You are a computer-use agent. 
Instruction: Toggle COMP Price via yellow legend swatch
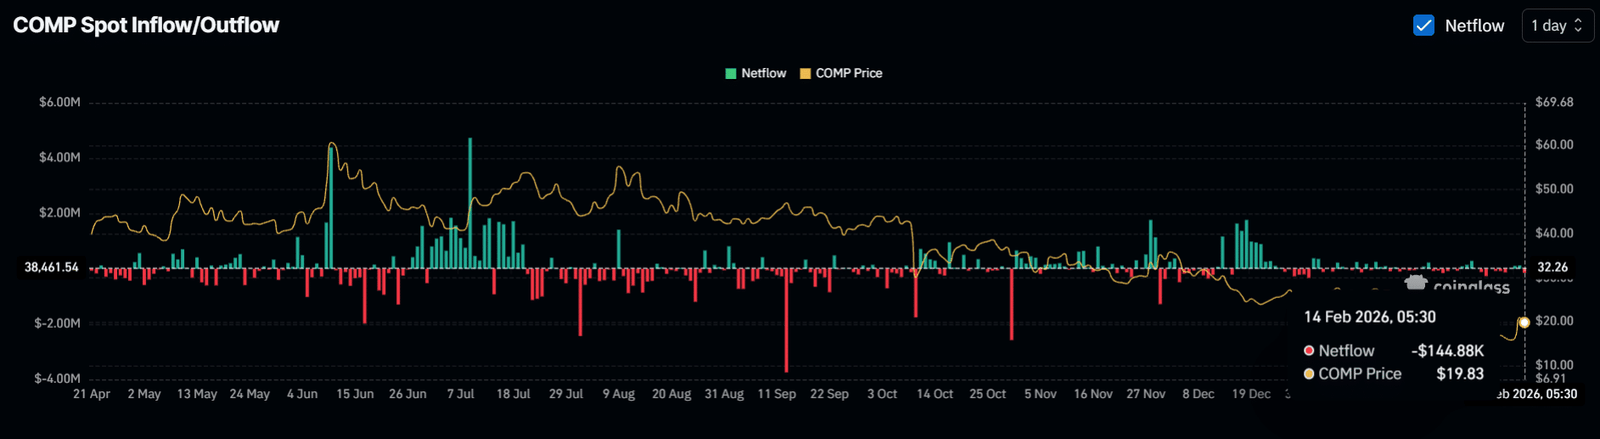click(x=805, y=74)
